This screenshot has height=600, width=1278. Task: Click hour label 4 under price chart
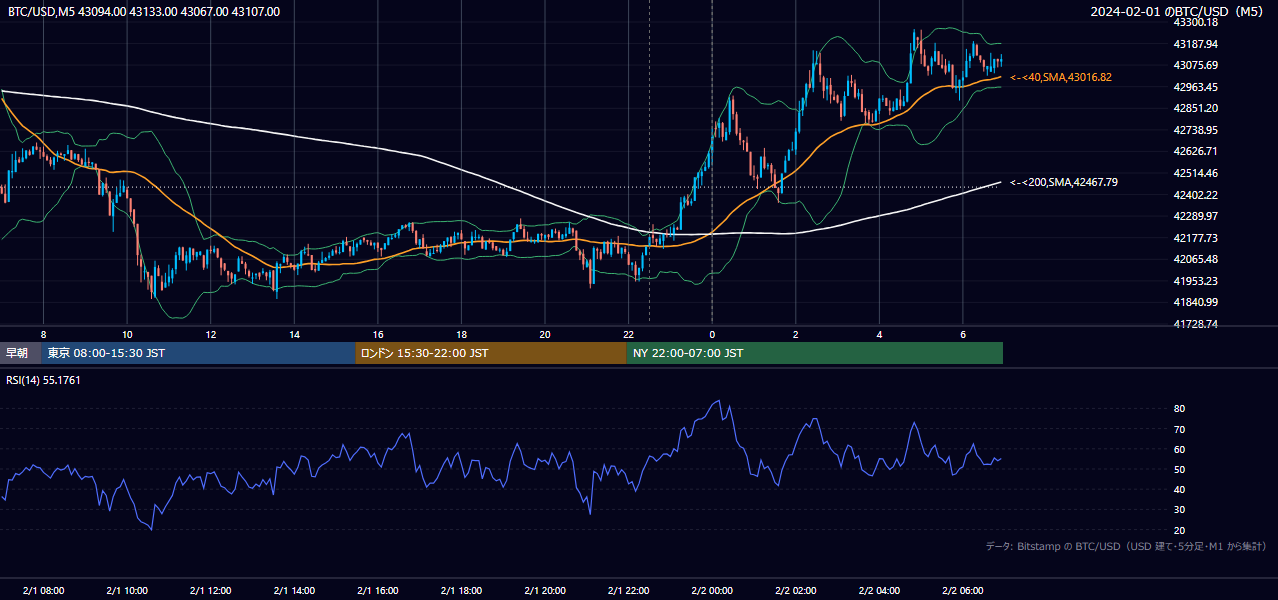pos(879,334)
